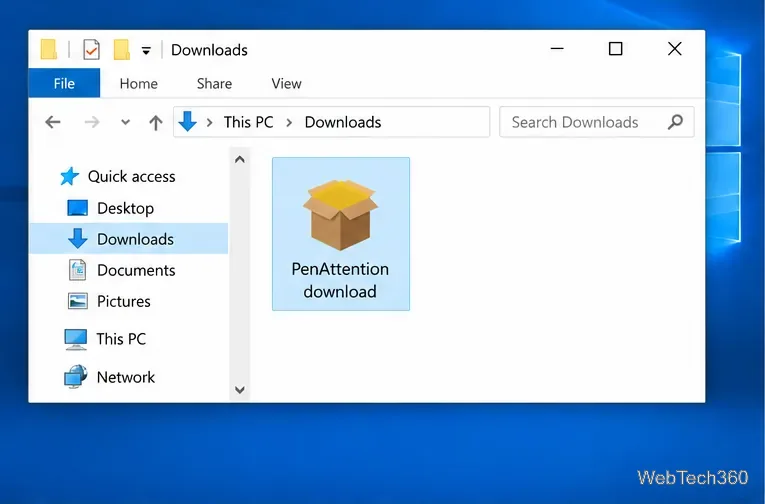Screen dimensions: 765x504
Task: Open the File tab
Action: click(64, 83)
